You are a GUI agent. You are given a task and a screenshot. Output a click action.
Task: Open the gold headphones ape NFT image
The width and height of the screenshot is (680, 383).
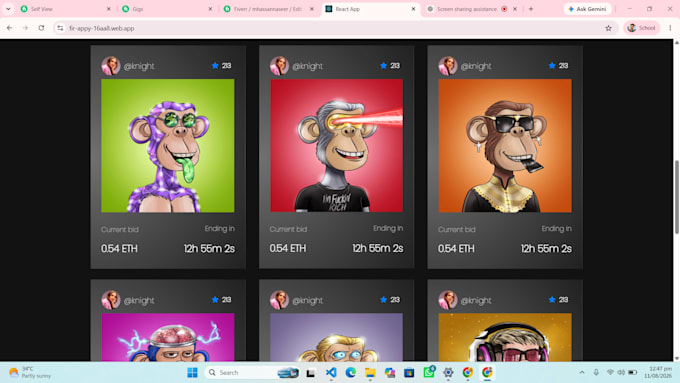(505, 337)
